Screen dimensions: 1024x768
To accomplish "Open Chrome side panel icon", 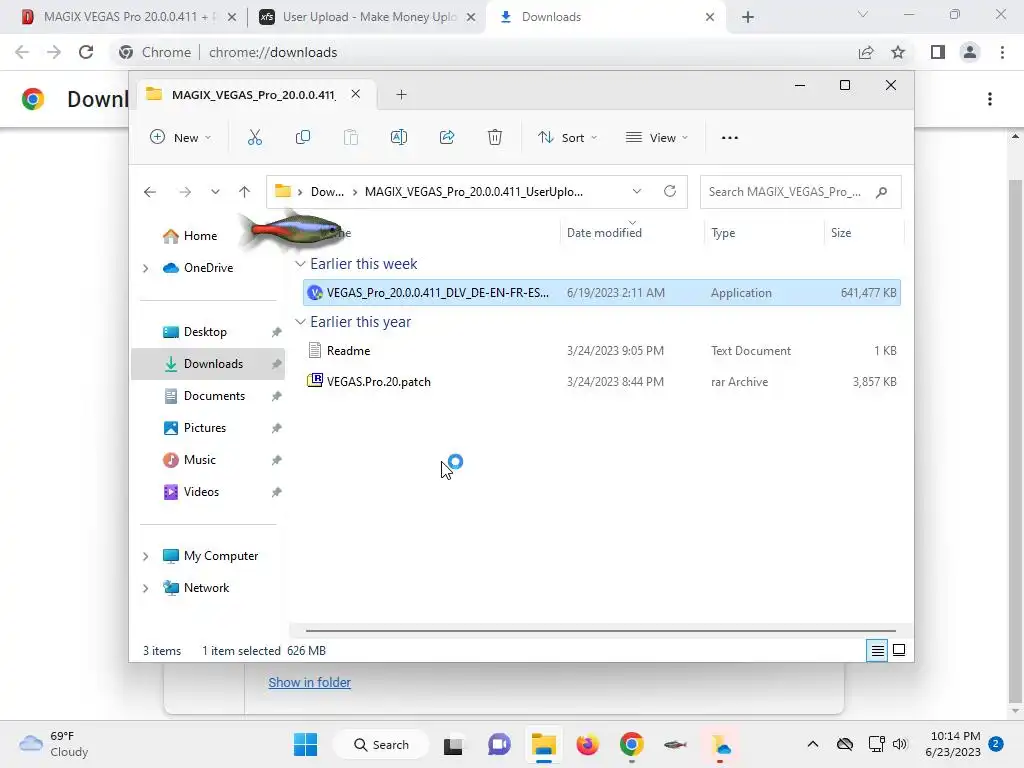I will 938,52.
